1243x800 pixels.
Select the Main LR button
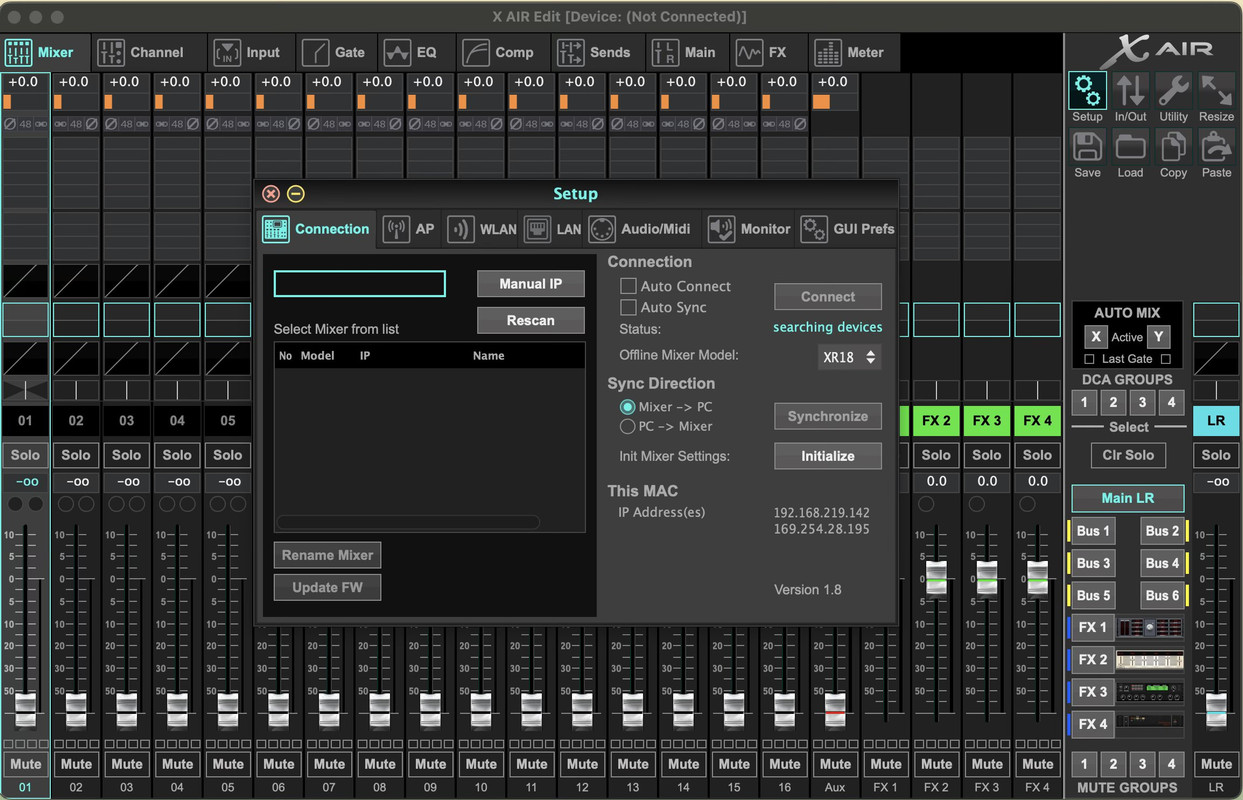point(1128,498)
